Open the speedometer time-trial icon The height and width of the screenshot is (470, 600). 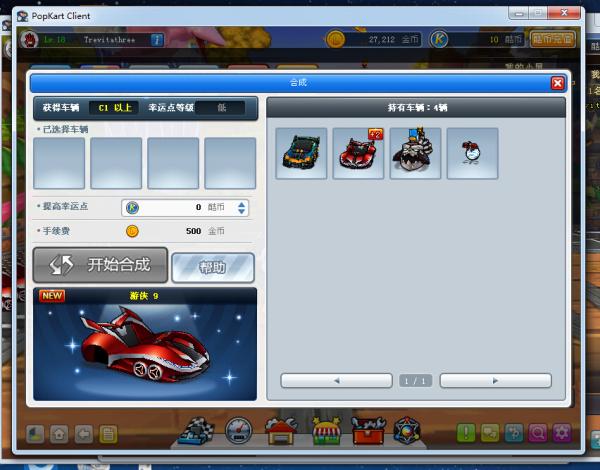[x=238, y=431]
